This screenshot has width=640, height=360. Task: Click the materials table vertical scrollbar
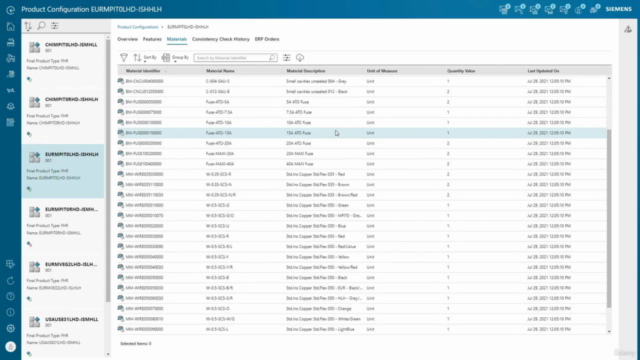[609, 218]
